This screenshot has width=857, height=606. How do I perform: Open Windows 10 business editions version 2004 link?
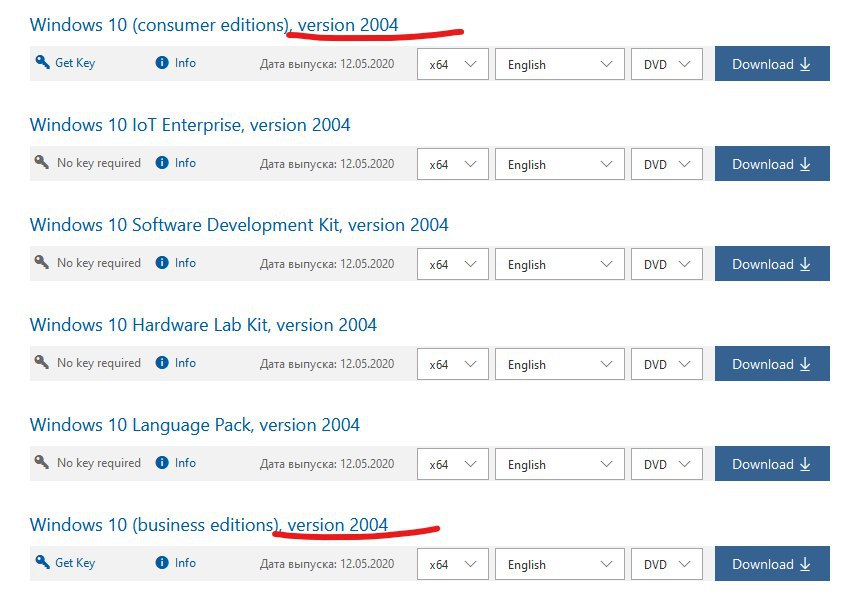point(209,525)
